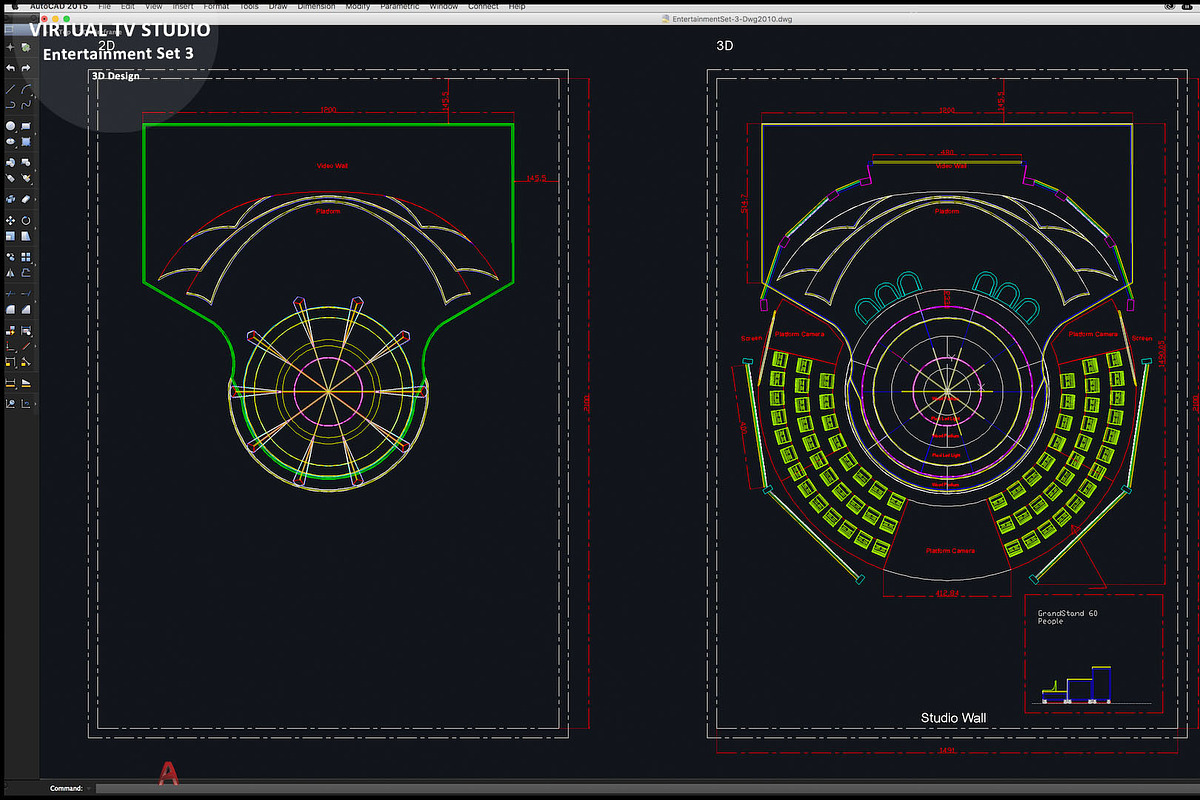The height and width of the screenshot is (800, 1200).
Task: Open the View menu
Action: [153, 6]
